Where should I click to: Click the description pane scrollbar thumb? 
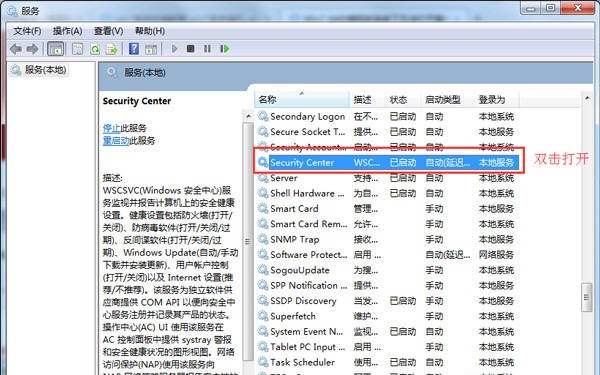tap(248, 241)
